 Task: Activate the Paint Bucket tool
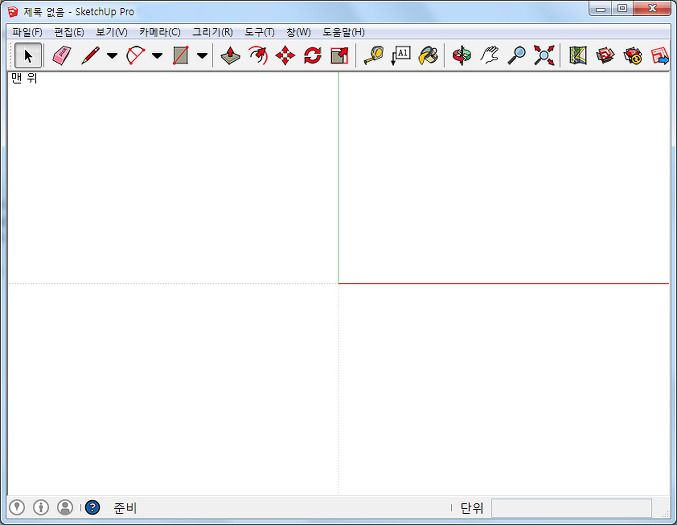click(x=428, y=56)
